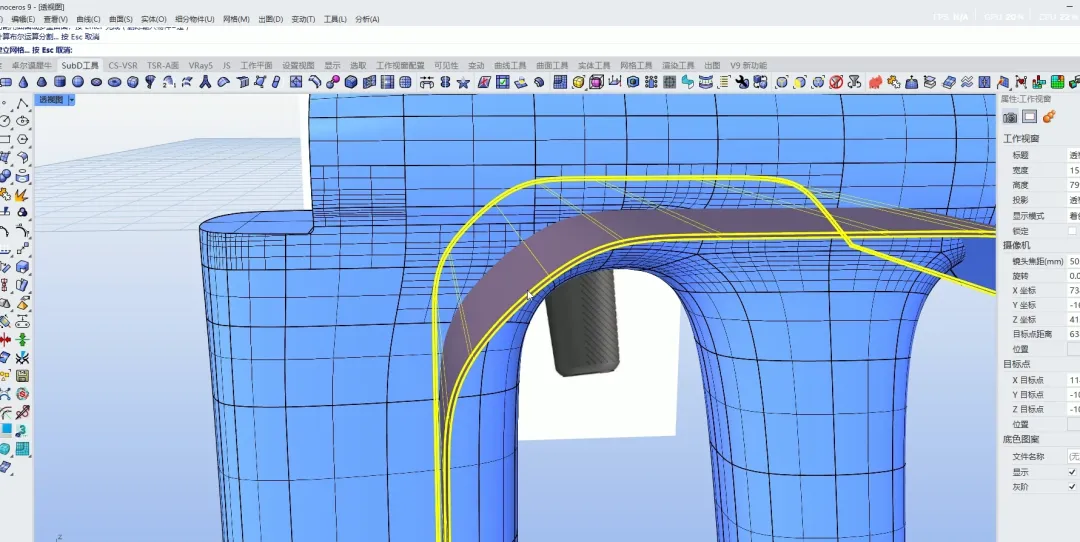Toggle the 锁定 (lock) checkbox
This screenshot has height=542, width=1080.
pyautogui.click(x=1073, y=230)
